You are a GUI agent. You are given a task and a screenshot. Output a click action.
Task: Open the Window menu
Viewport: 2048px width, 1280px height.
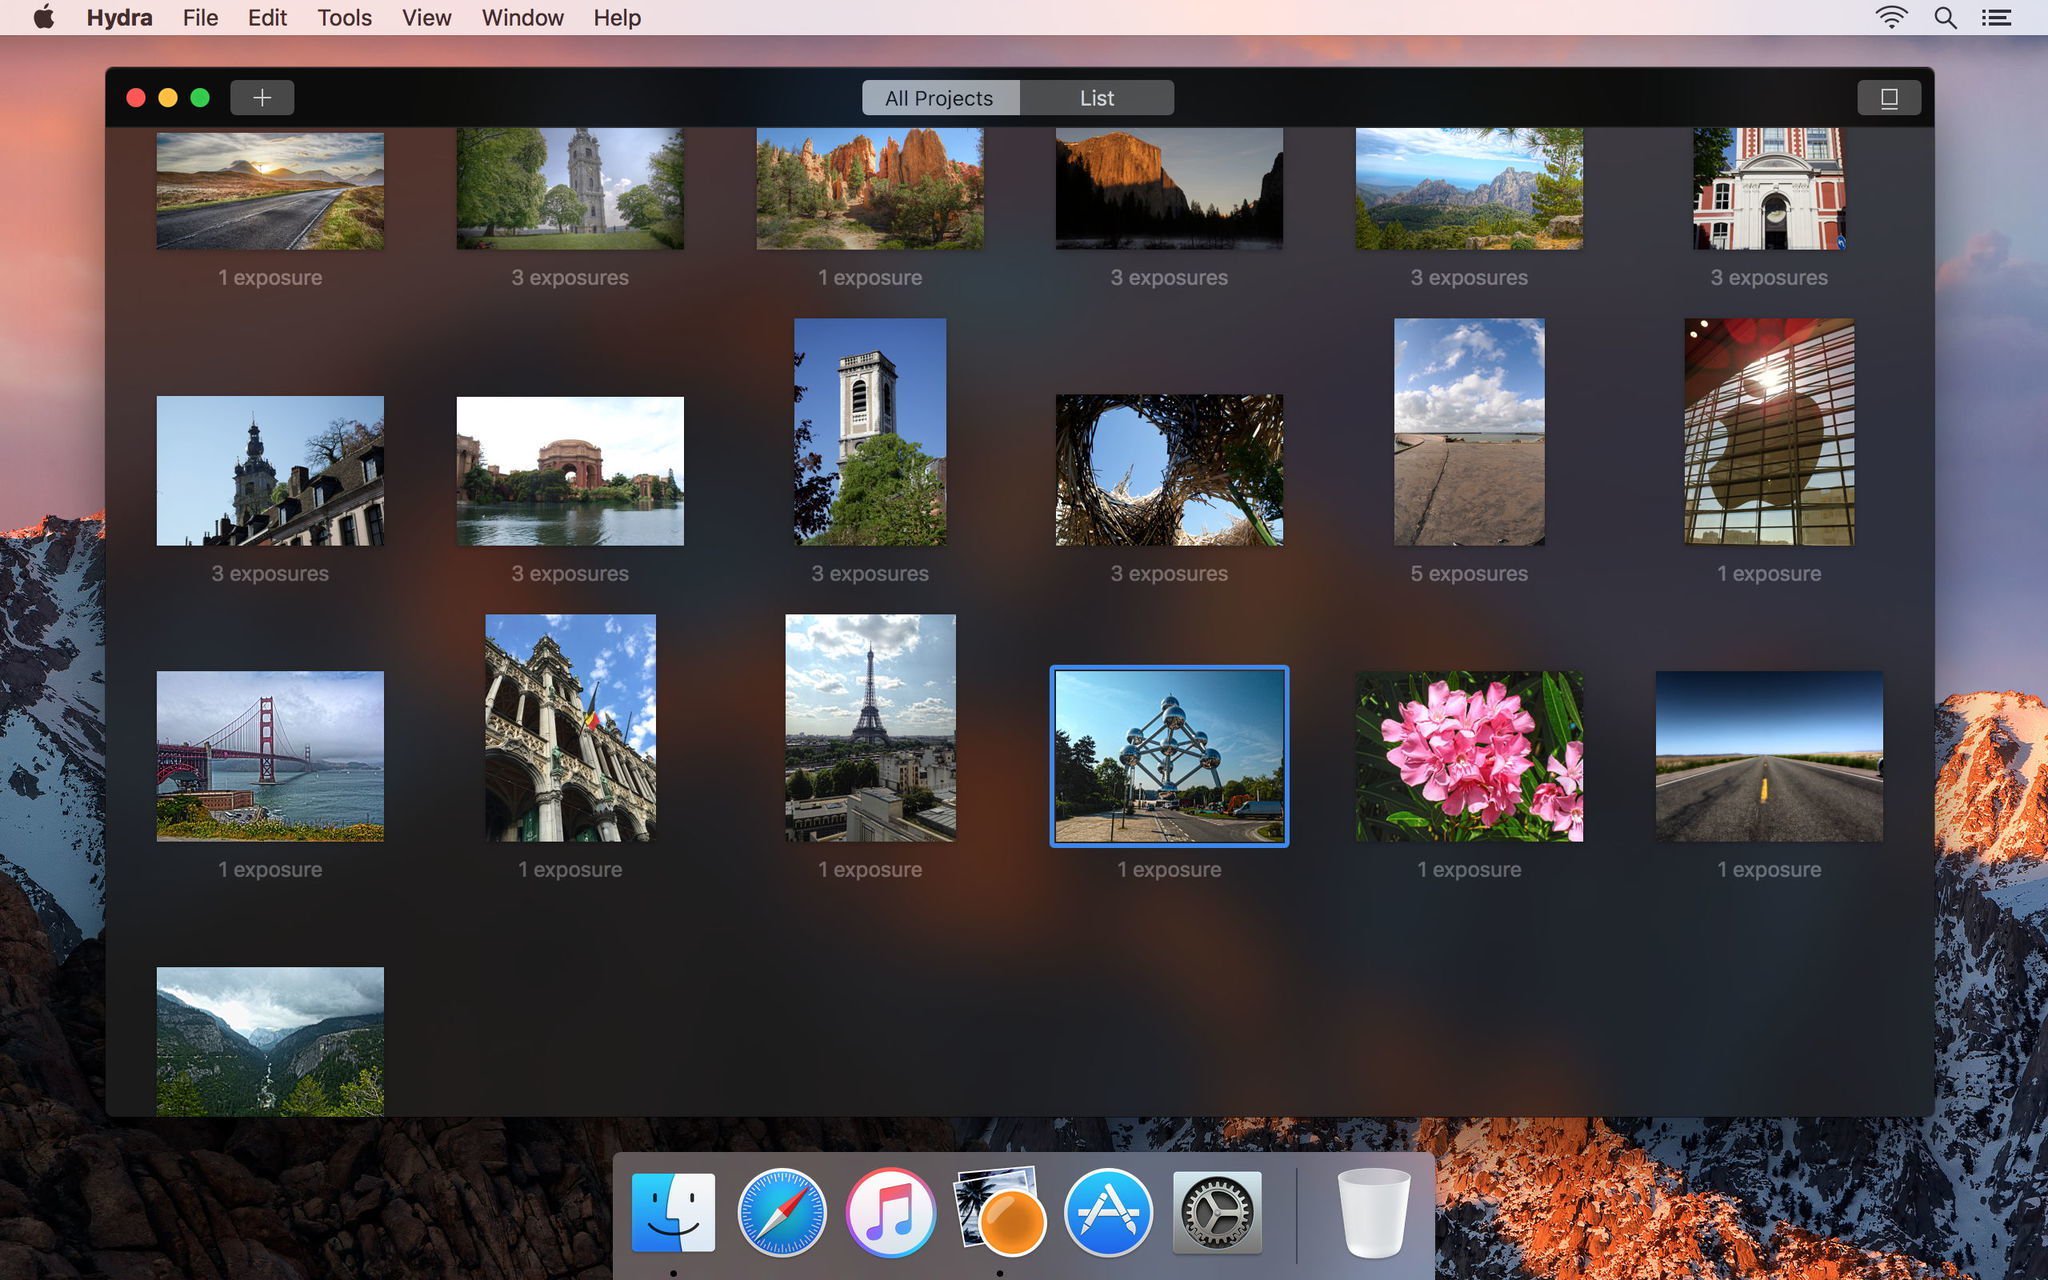coord(522,17)
